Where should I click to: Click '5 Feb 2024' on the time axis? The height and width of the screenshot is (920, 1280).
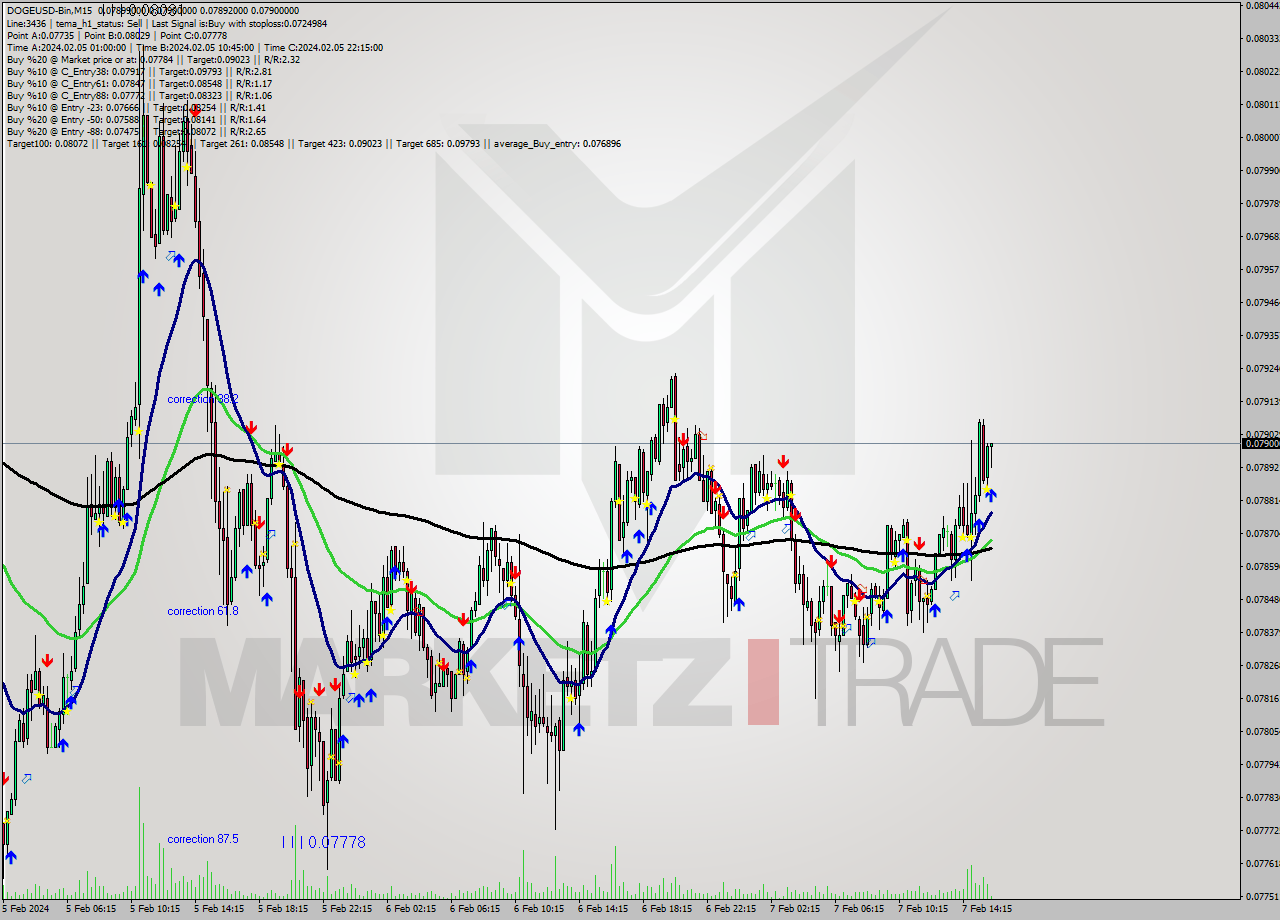pos(25,909)
